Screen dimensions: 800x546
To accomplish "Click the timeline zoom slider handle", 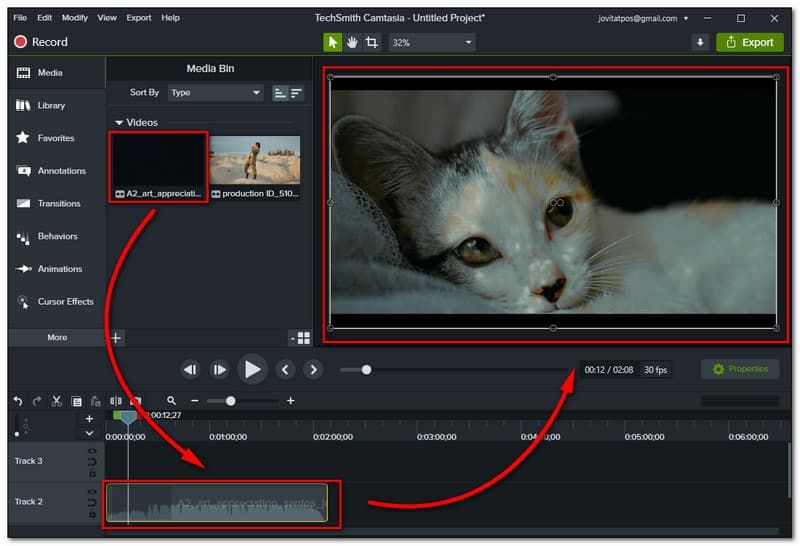I will 231,401.
